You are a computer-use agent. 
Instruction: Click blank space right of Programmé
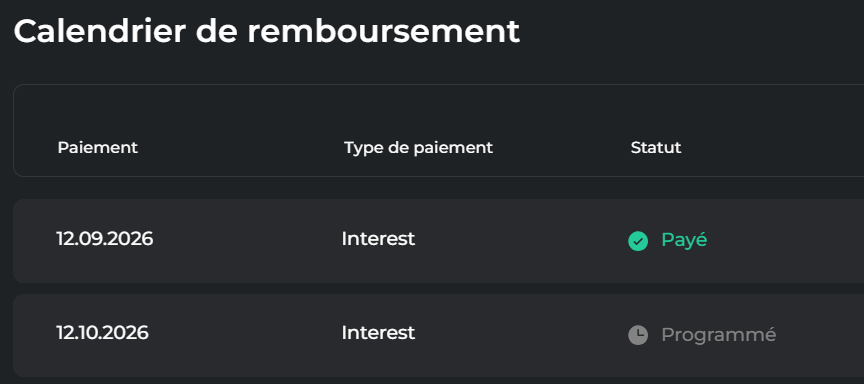(821, 335)
